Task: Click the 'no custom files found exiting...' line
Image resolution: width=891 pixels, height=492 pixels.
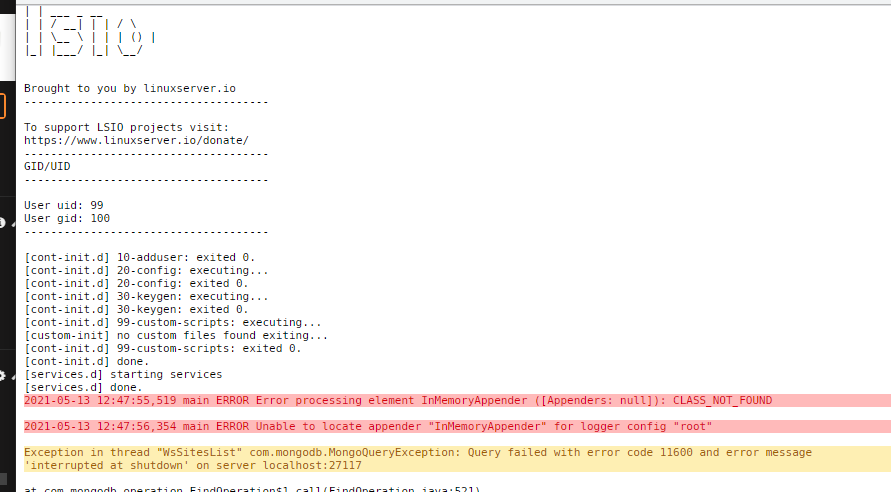Action: click(x=176, y=336)
